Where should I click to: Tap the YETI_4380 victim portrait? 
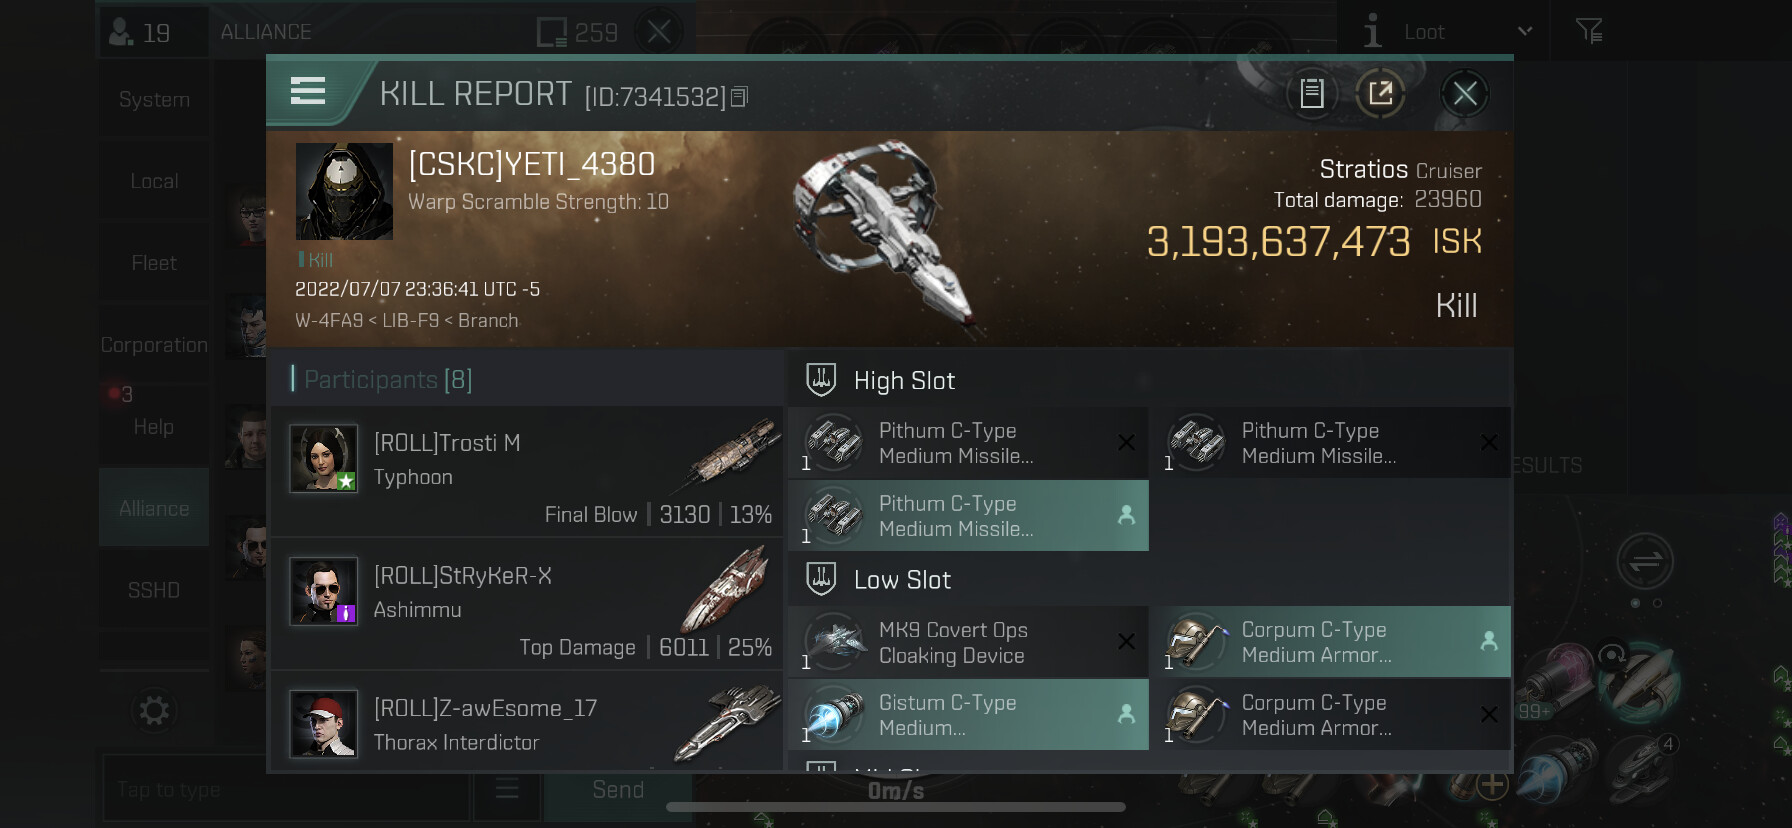coord(344,191)
